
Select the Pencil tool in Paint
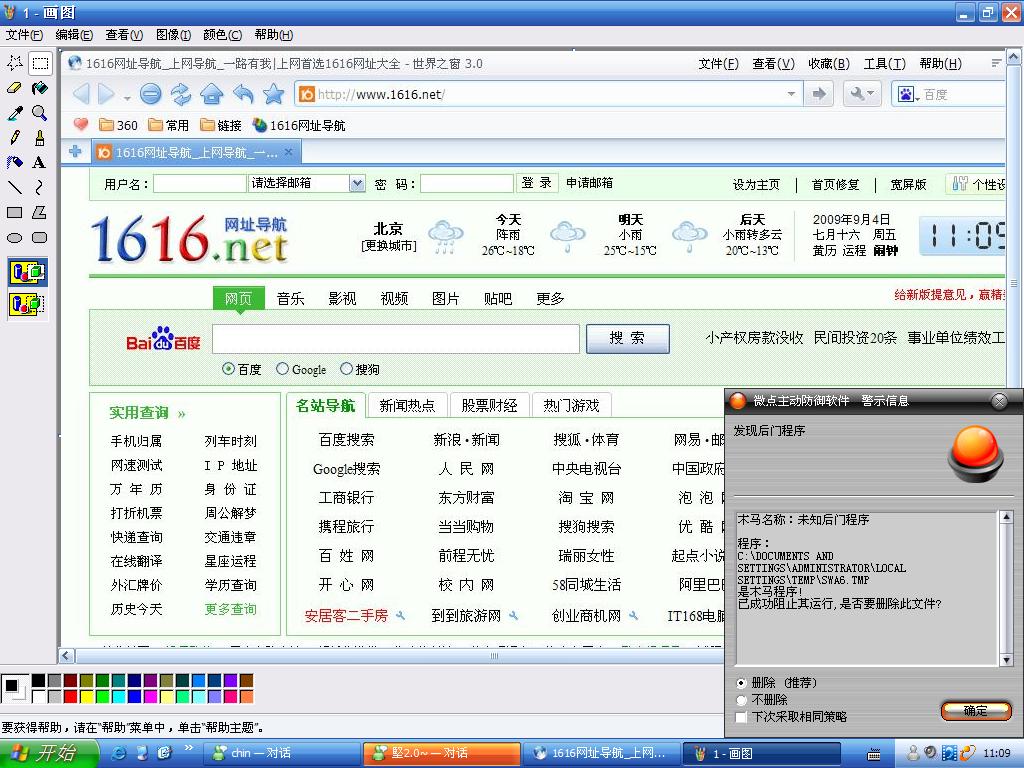(14, 138)
